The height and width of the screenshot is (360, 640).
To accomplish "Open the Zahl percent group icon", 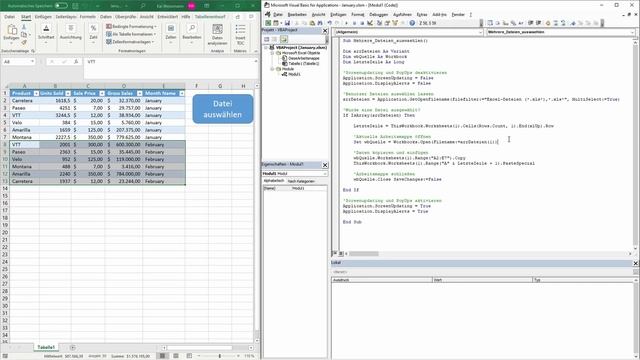I will (x=93, y=29).
